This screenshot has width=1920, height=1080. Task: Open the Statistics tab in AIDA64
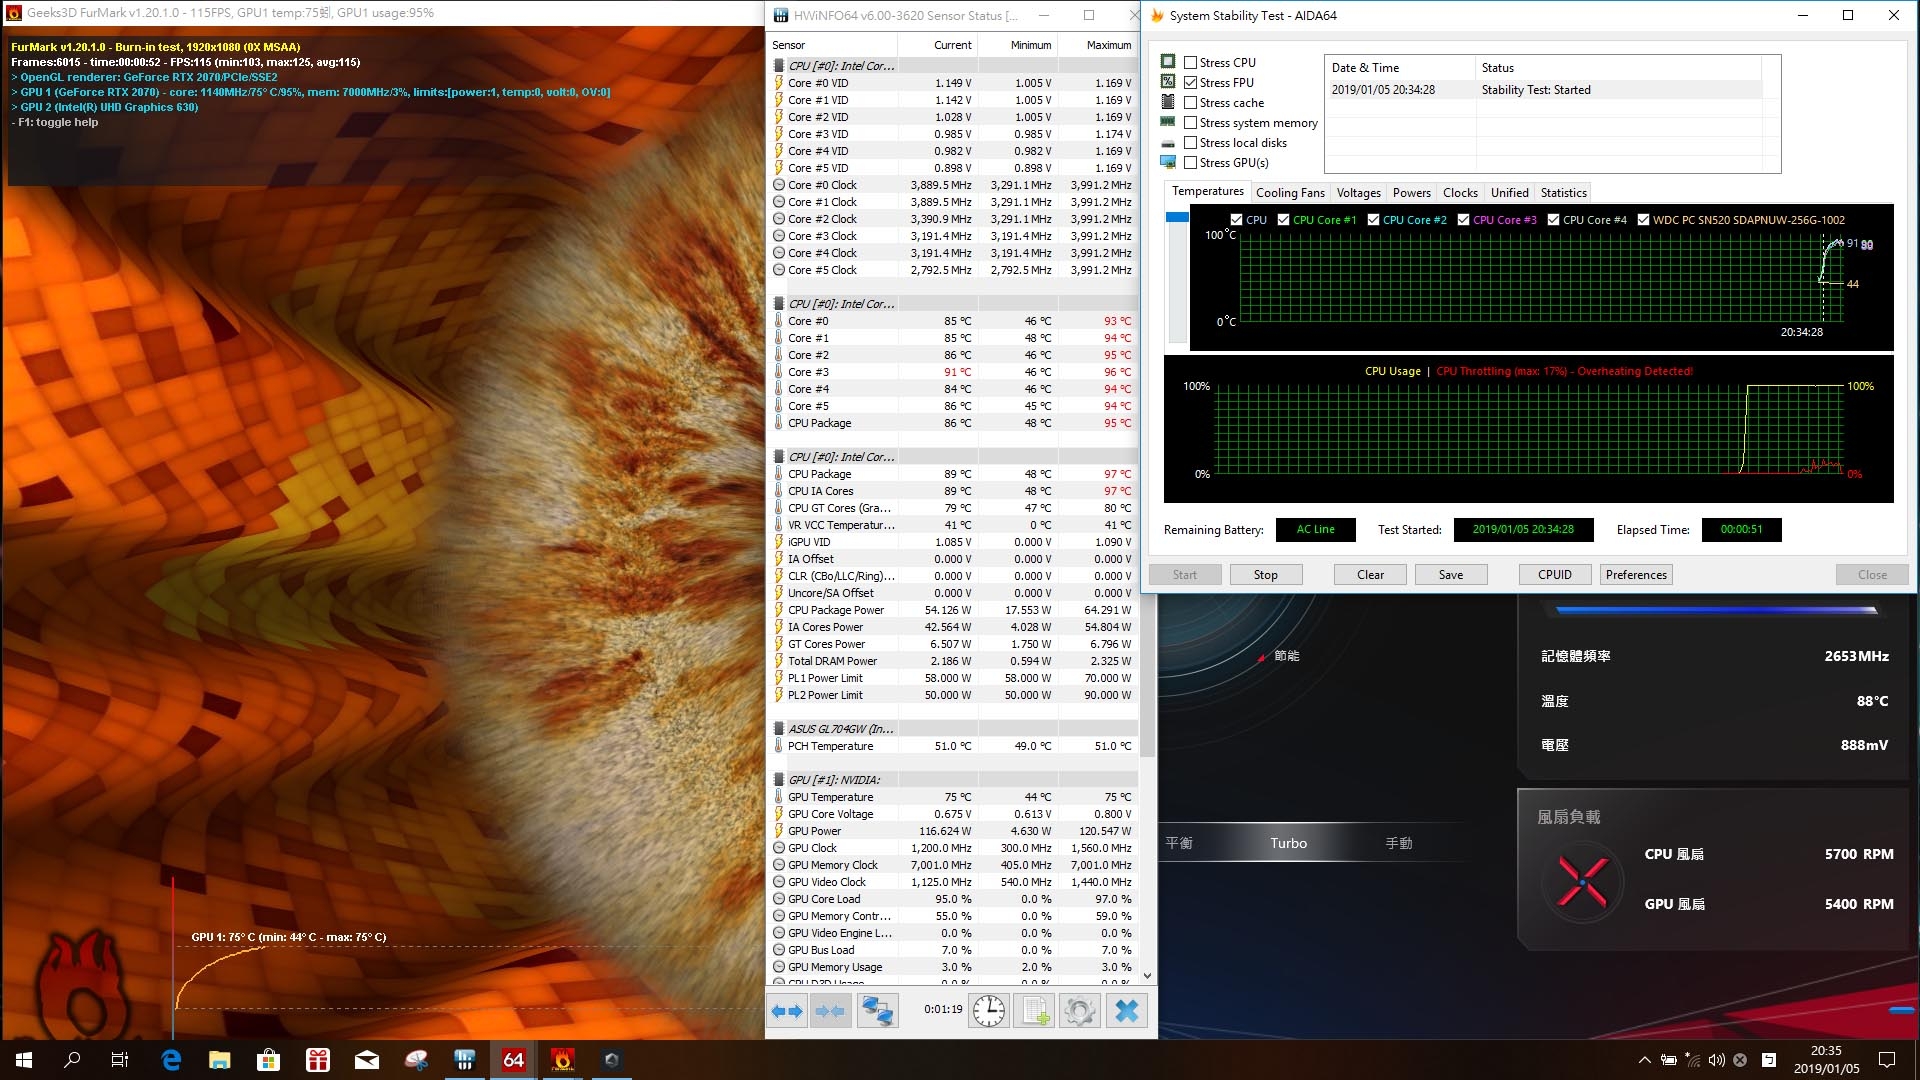(1563, 193)
